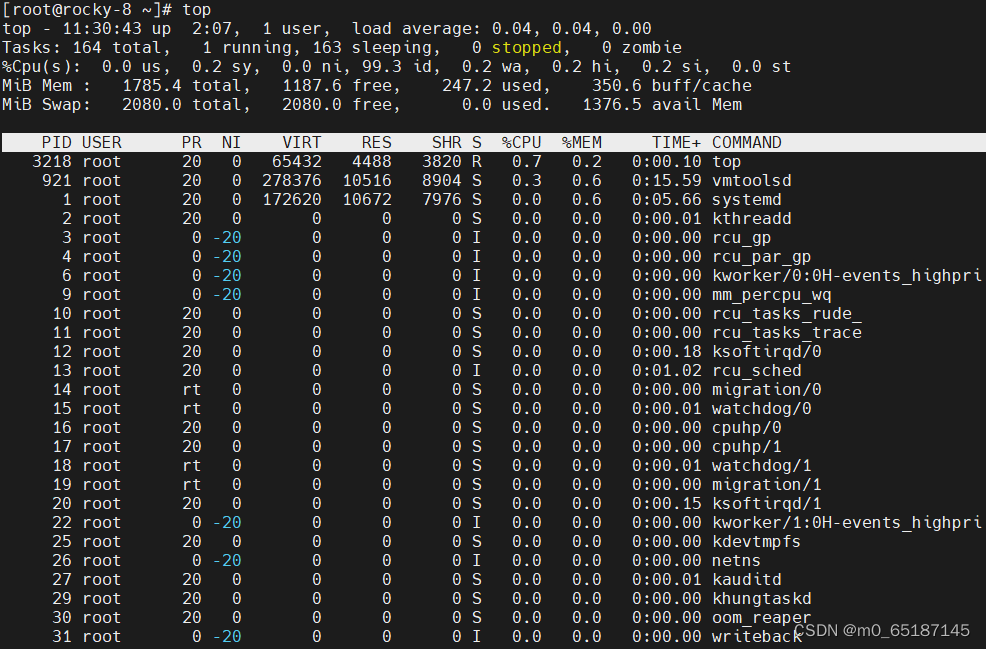Screen dimensions: 986x649
Task: Click the ksoftirqd/0 command name
Action: [767, 352]
